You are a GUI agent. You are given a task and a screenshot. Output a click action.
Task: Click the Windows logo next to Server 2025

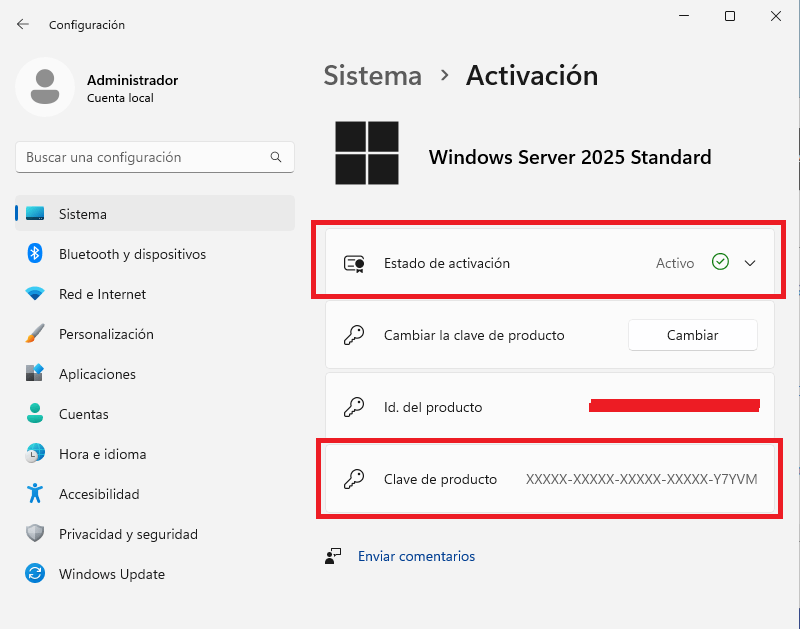tap(367, 153)
